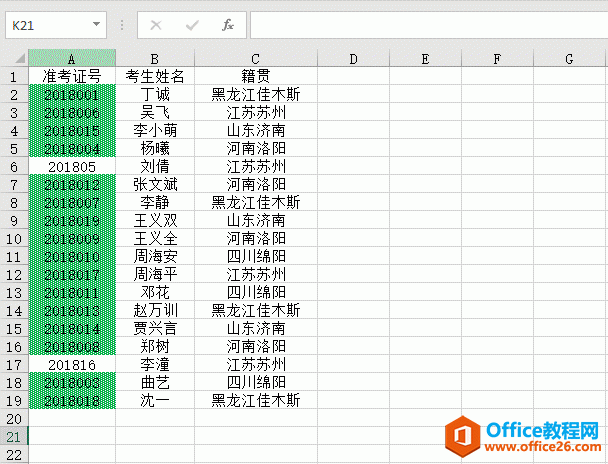Viewport: 608px width, 464px height.
Task: Select cell containing 2018010
Action: [x=72, y=256]
